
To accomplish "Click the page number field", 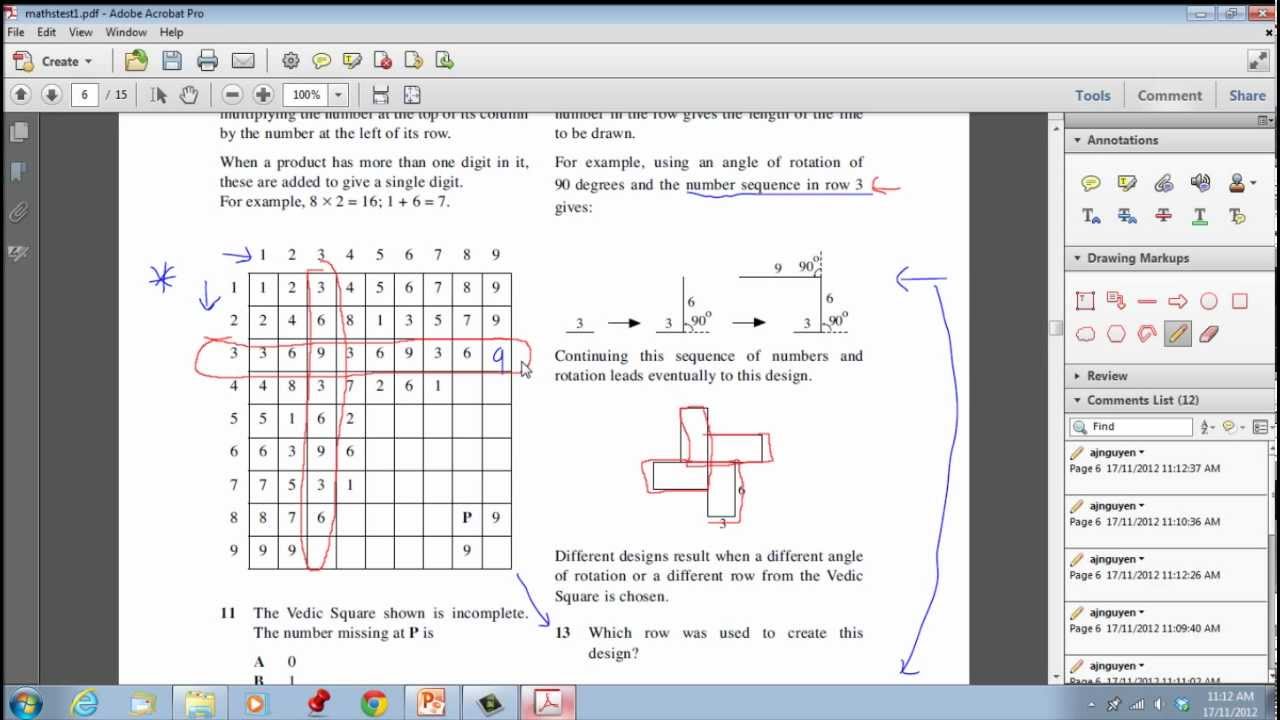I will pos(85,95).
